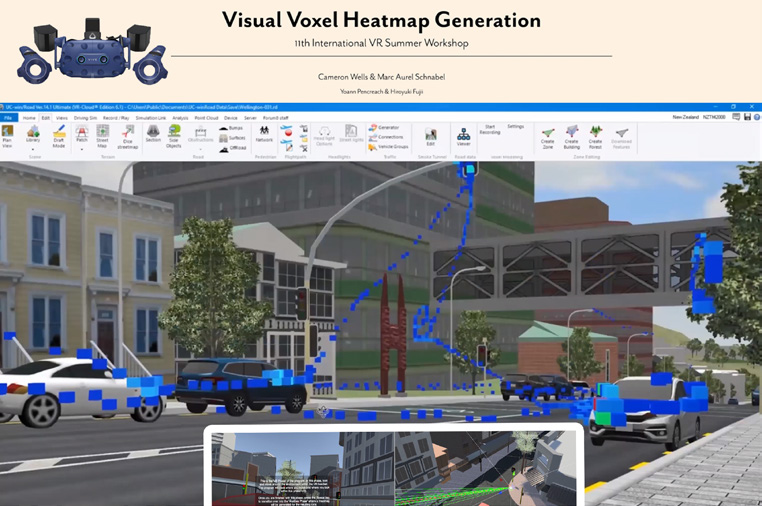The height and width of the screenshot is (506, 762).
Task: Open Side Objects tool
Action: (x=173, y=136)
